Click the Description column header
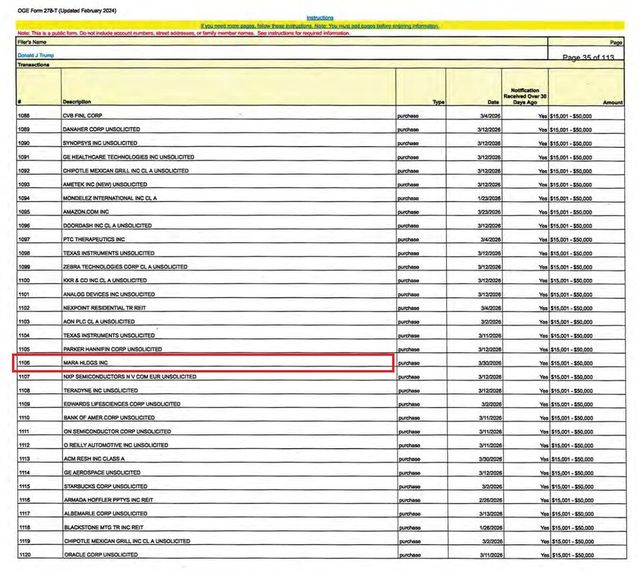Viewport: 640px width, 571px height. 77,102
